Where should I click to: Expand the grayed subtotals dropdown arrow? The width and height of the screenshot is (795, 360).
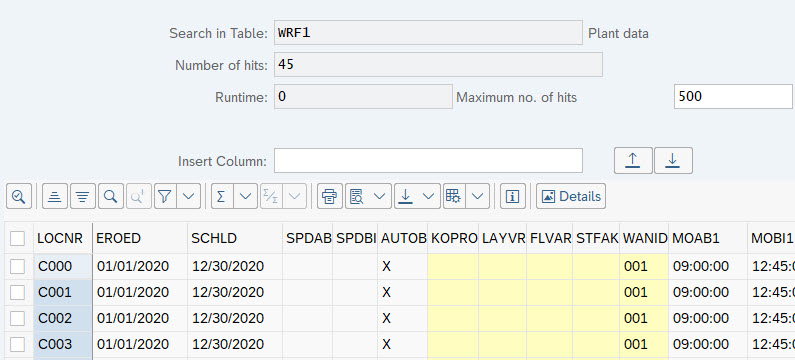pyautogui.click(x=294, y=196)
